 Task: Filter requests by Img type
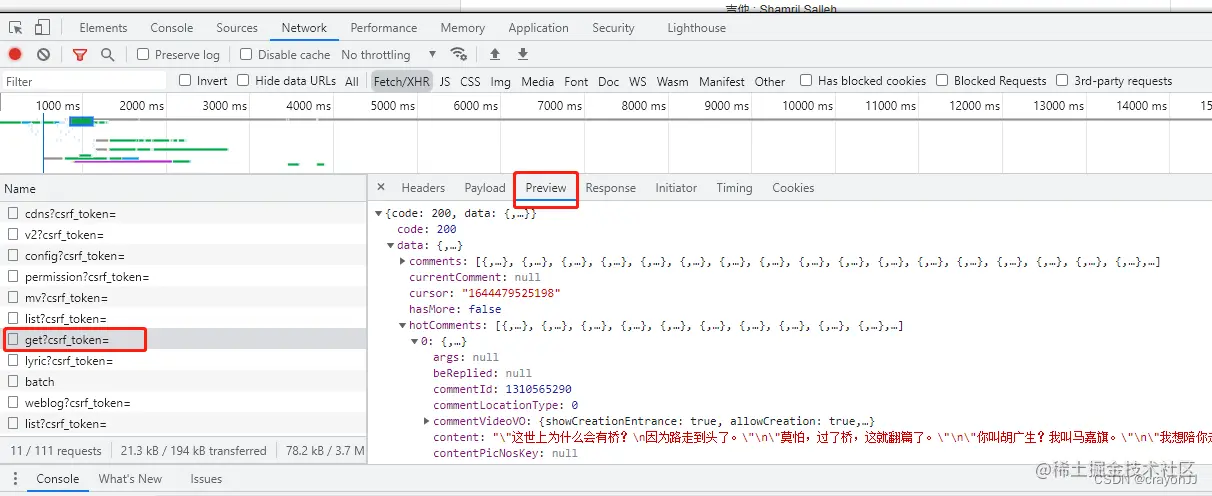coord(501,81)
